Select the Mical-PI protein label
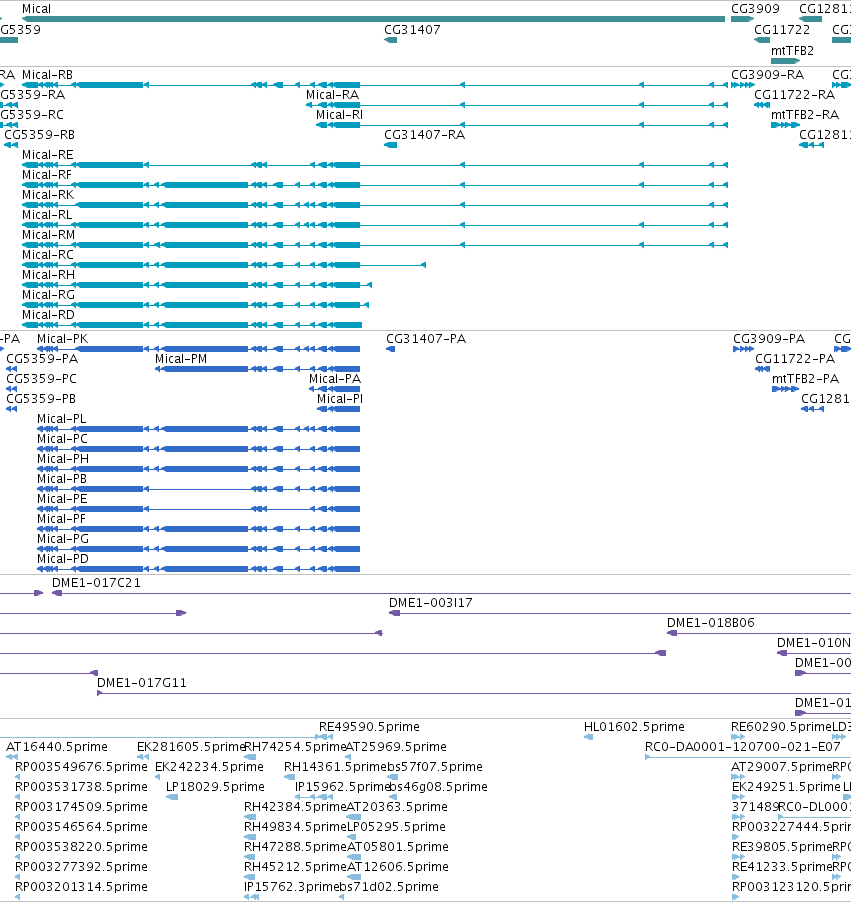 (x=340, y=399)
